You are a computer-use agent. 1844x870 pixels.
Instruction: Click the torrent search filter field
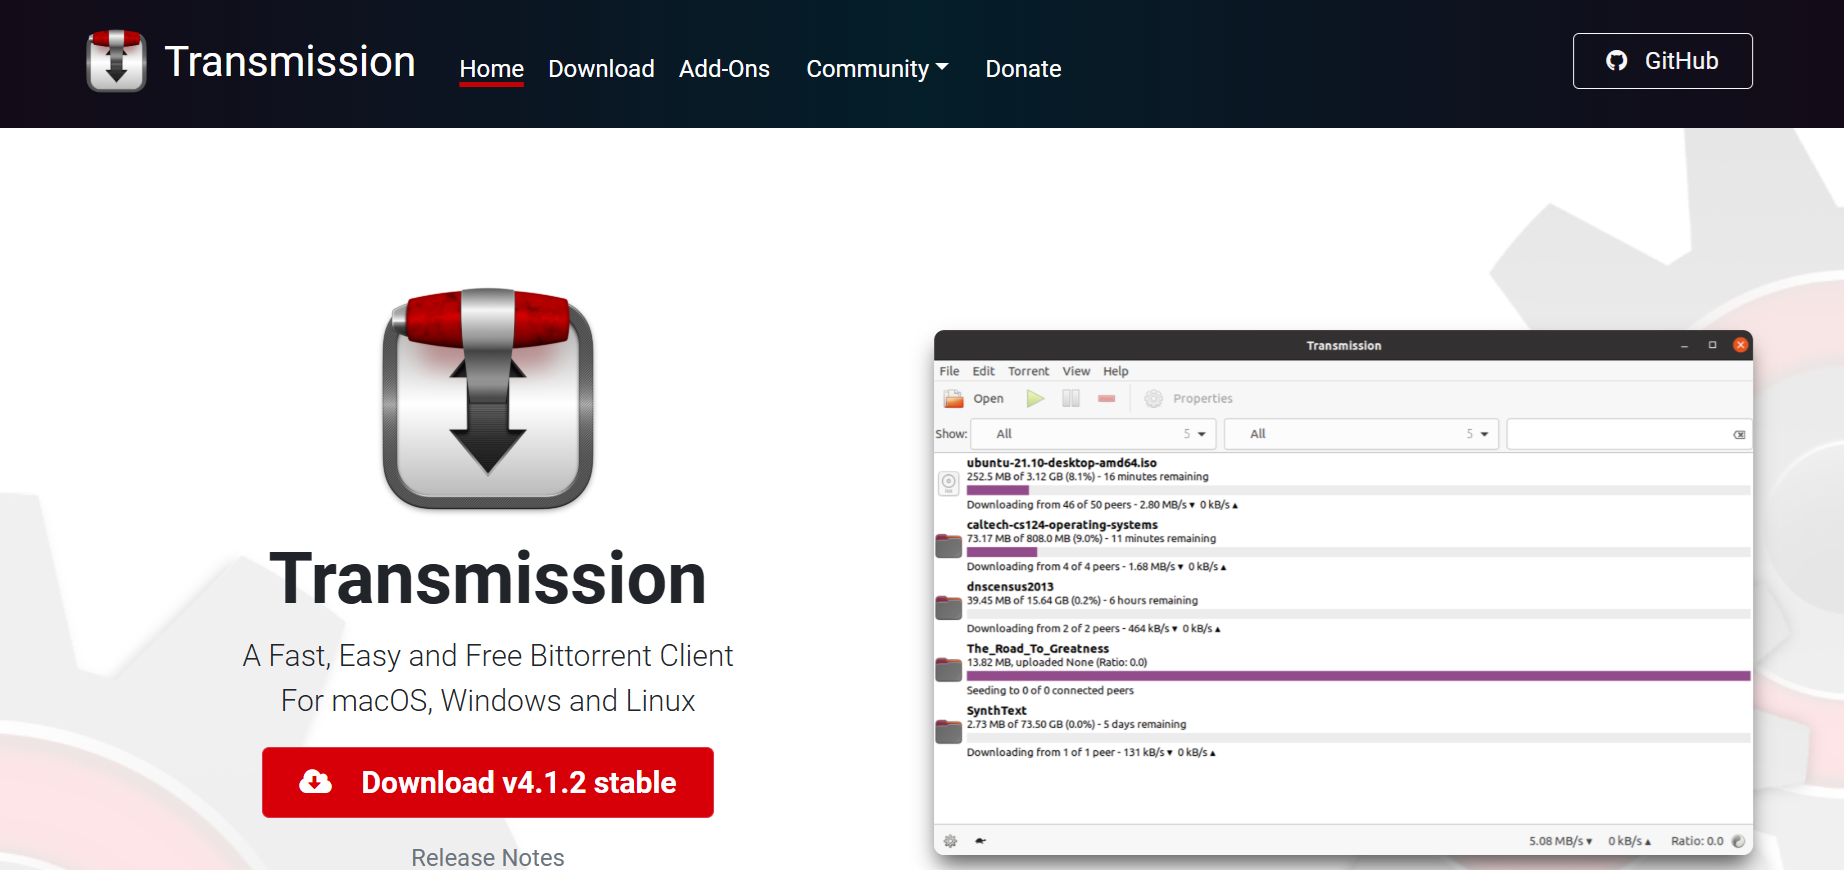coord(1628,434)
